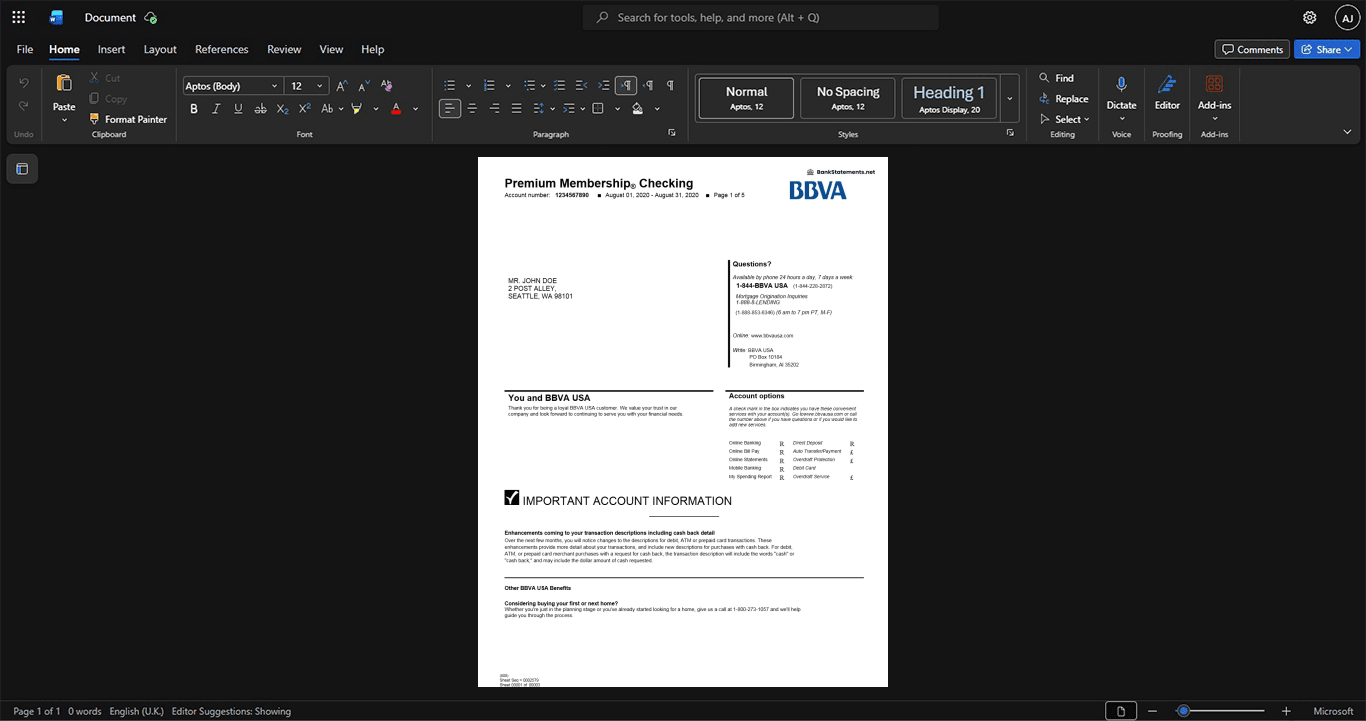Image resolution: width=1366 pixels, height=721 pixels.
Task: Clear all formatting icon
Action: click(x=386, y=86)
